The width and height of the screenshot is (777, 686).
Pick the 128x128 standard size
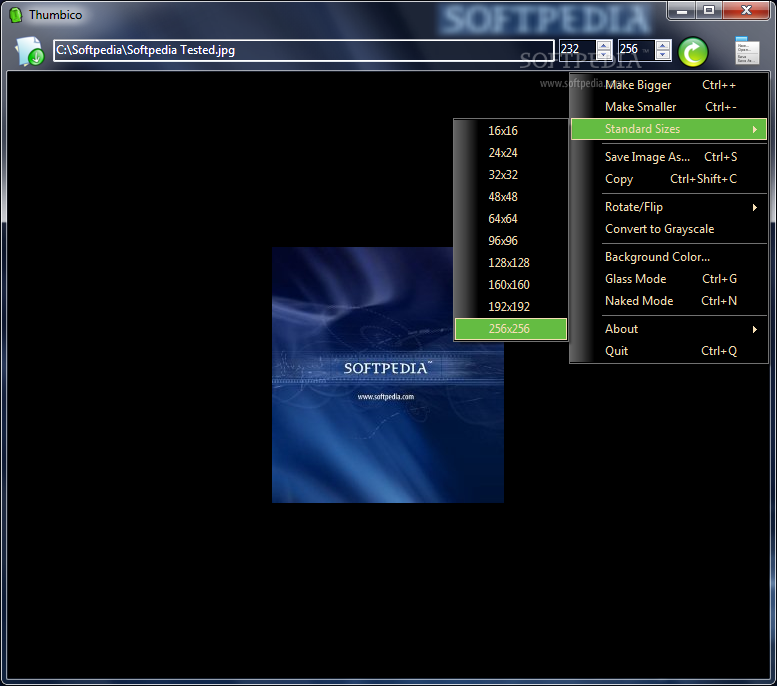point(510,262)
